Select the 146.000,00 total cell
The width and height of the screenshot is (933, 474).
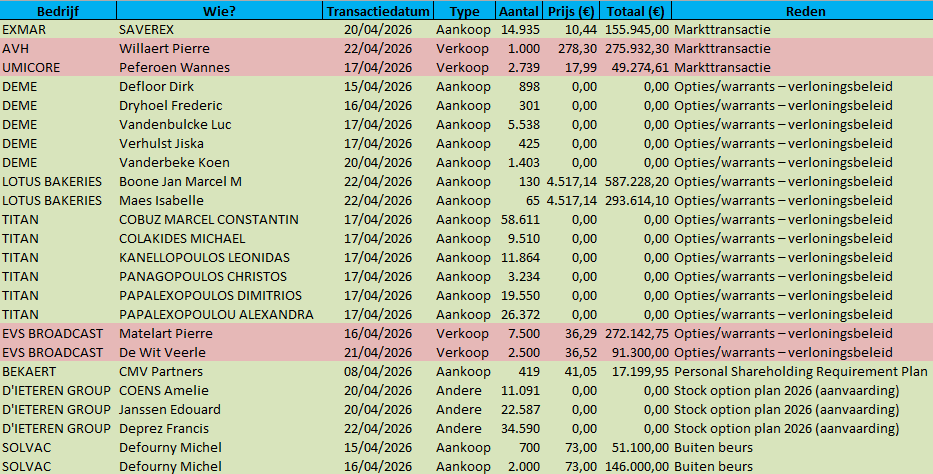(x=636, y=466)
